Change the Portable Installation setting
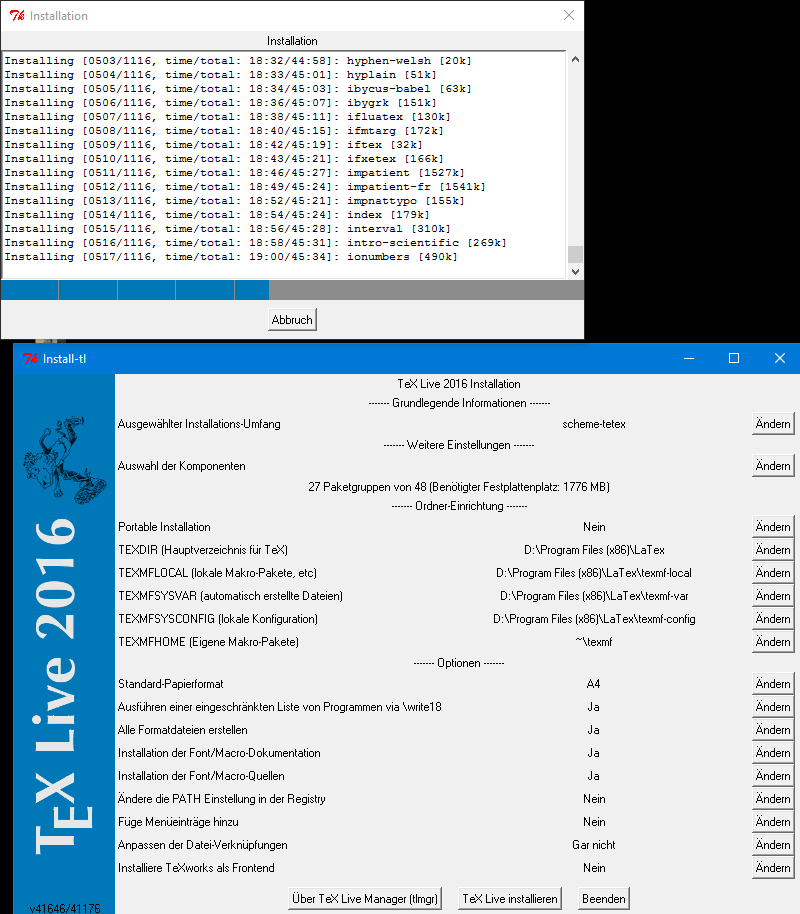This screenshot has width=800, height=914. [x=773, y=527]
